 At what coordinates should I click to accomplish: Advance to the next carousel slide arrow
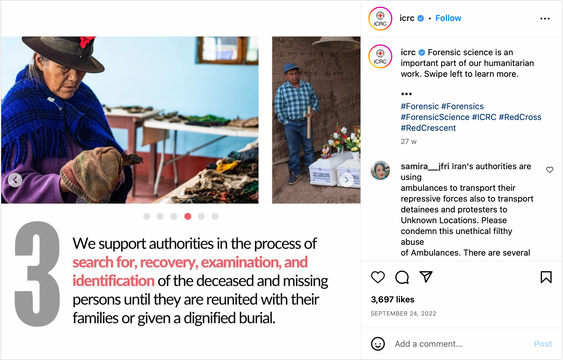(x=346, y=180)
